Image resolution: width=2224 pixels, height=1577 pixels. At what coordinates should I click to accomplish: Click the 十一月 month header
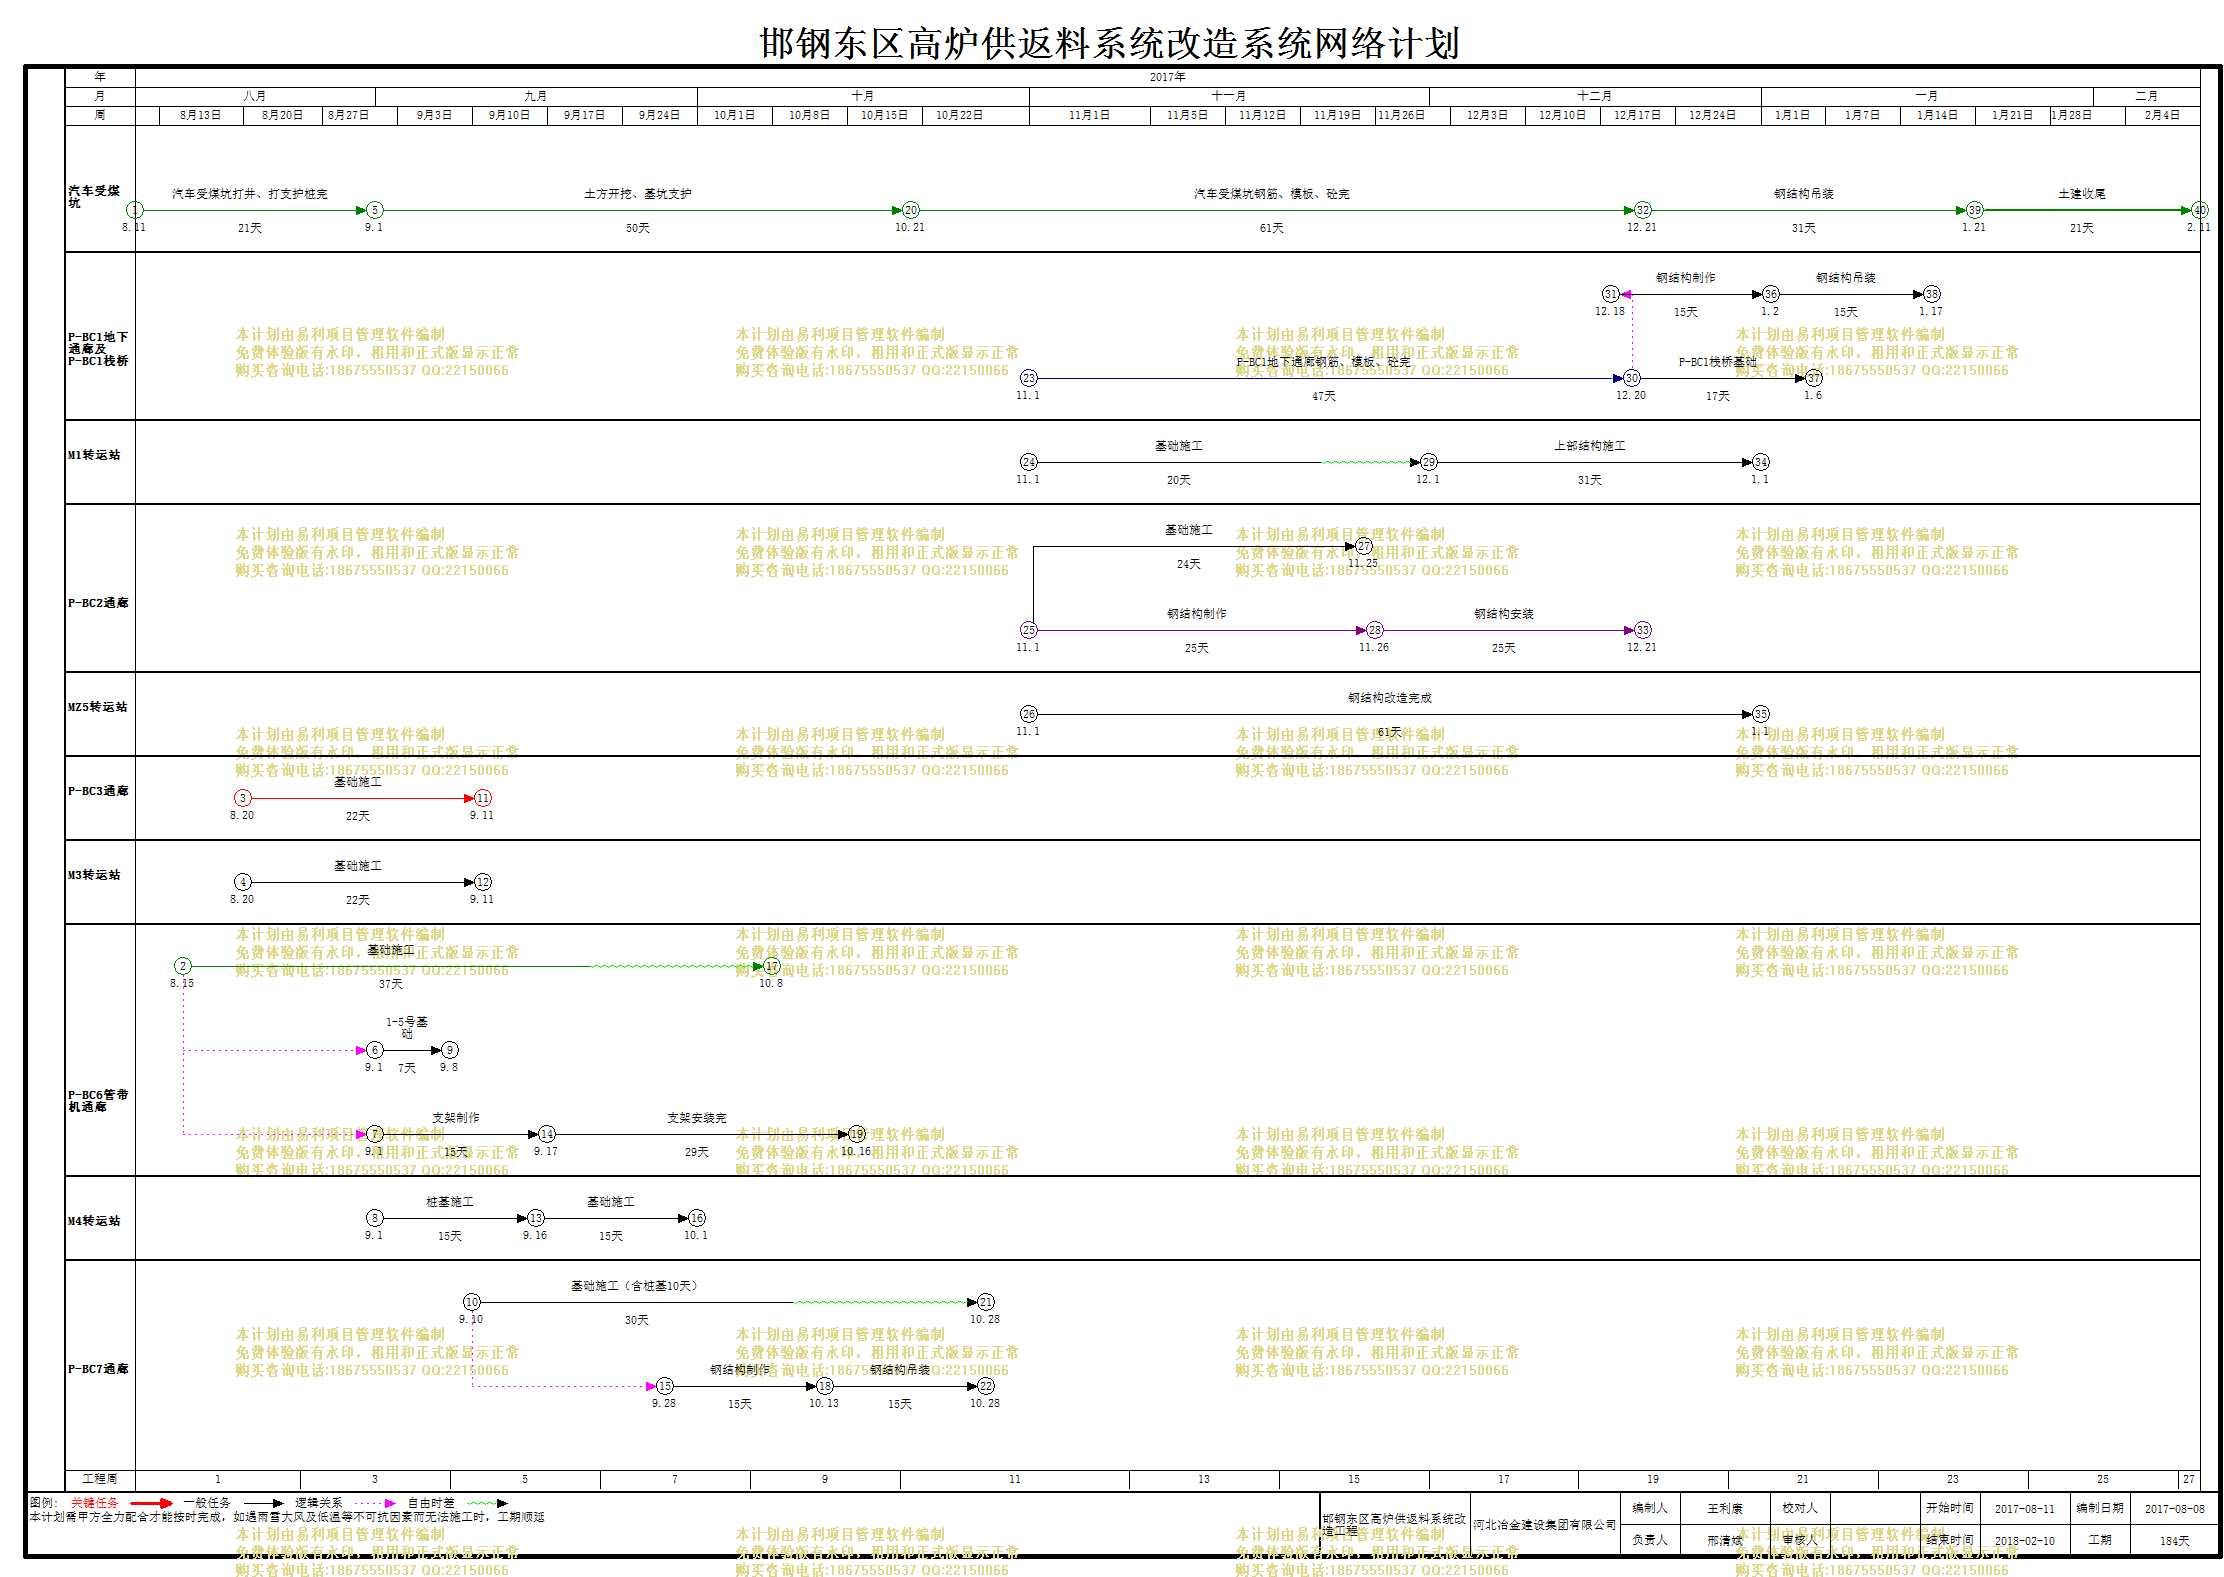tap(1229, 96)
